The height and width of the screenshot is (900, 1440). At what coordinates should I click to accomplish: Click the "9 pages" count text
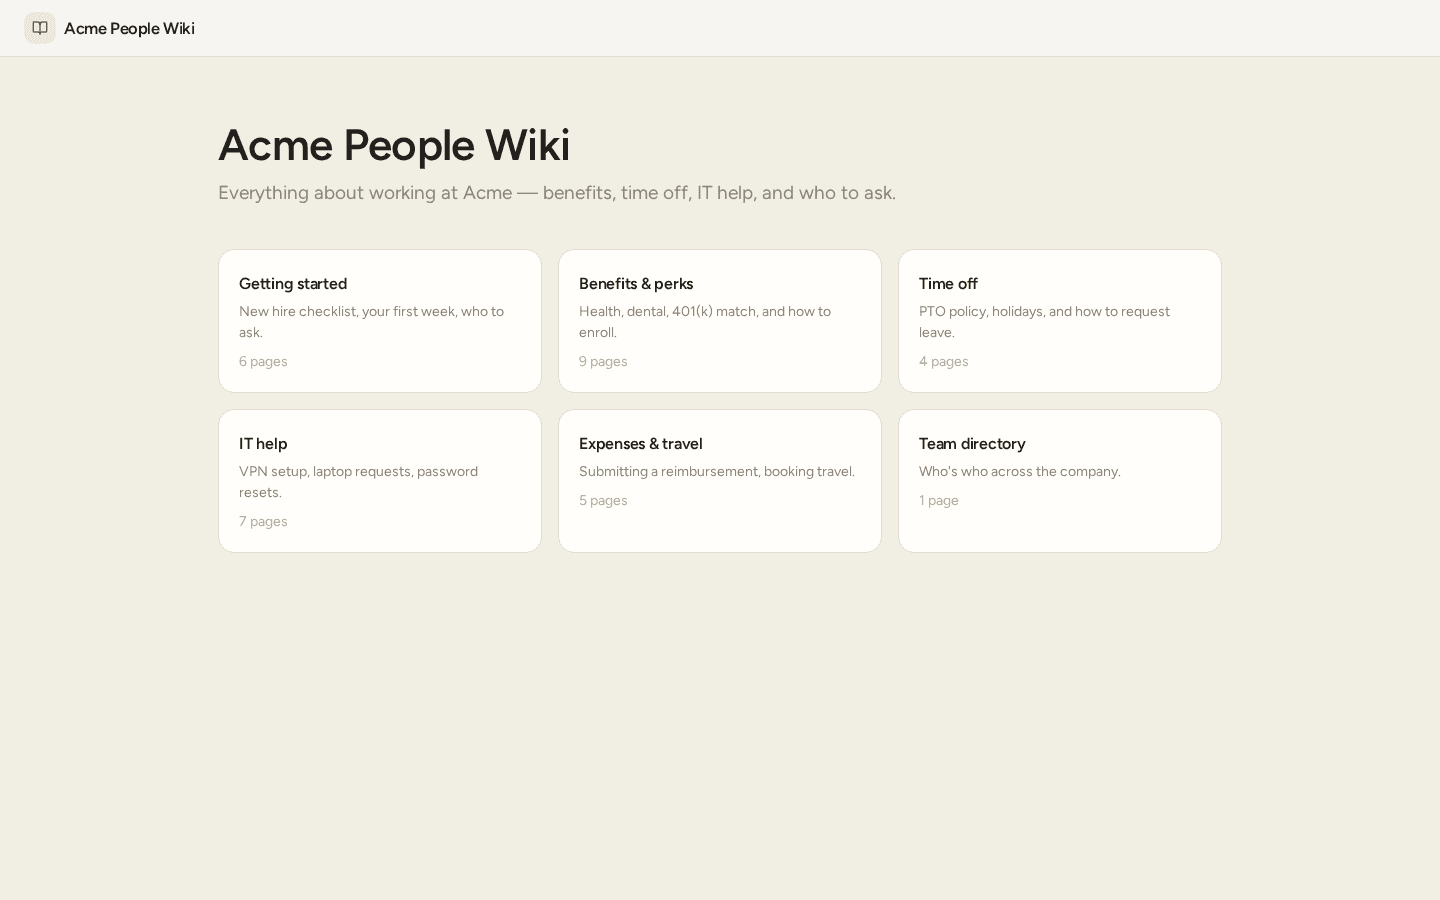tap(603, 361)
